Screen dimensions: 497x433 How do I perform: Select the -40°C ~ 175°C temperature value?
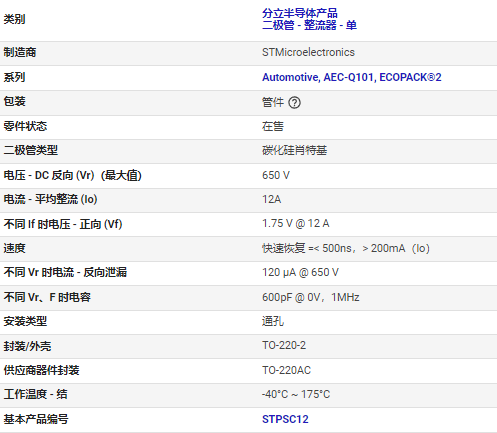click(296, 394)
